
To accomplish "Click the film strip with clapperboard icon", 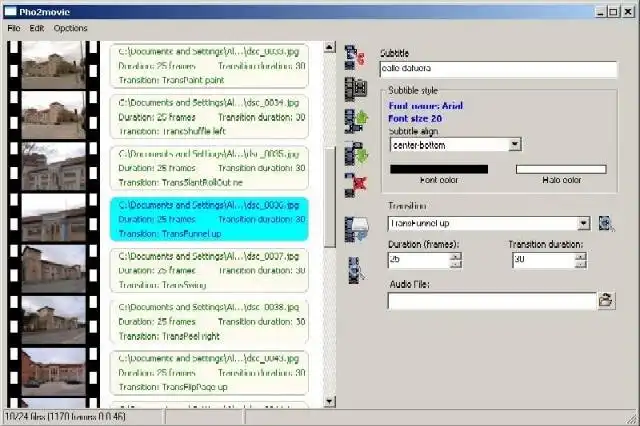I will tap(356, 89).
